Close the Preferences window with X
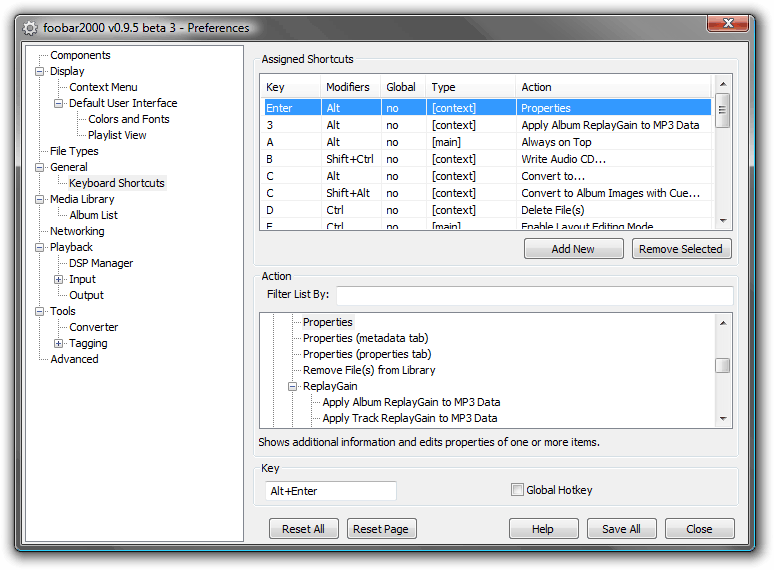 [x=728, y=23]
